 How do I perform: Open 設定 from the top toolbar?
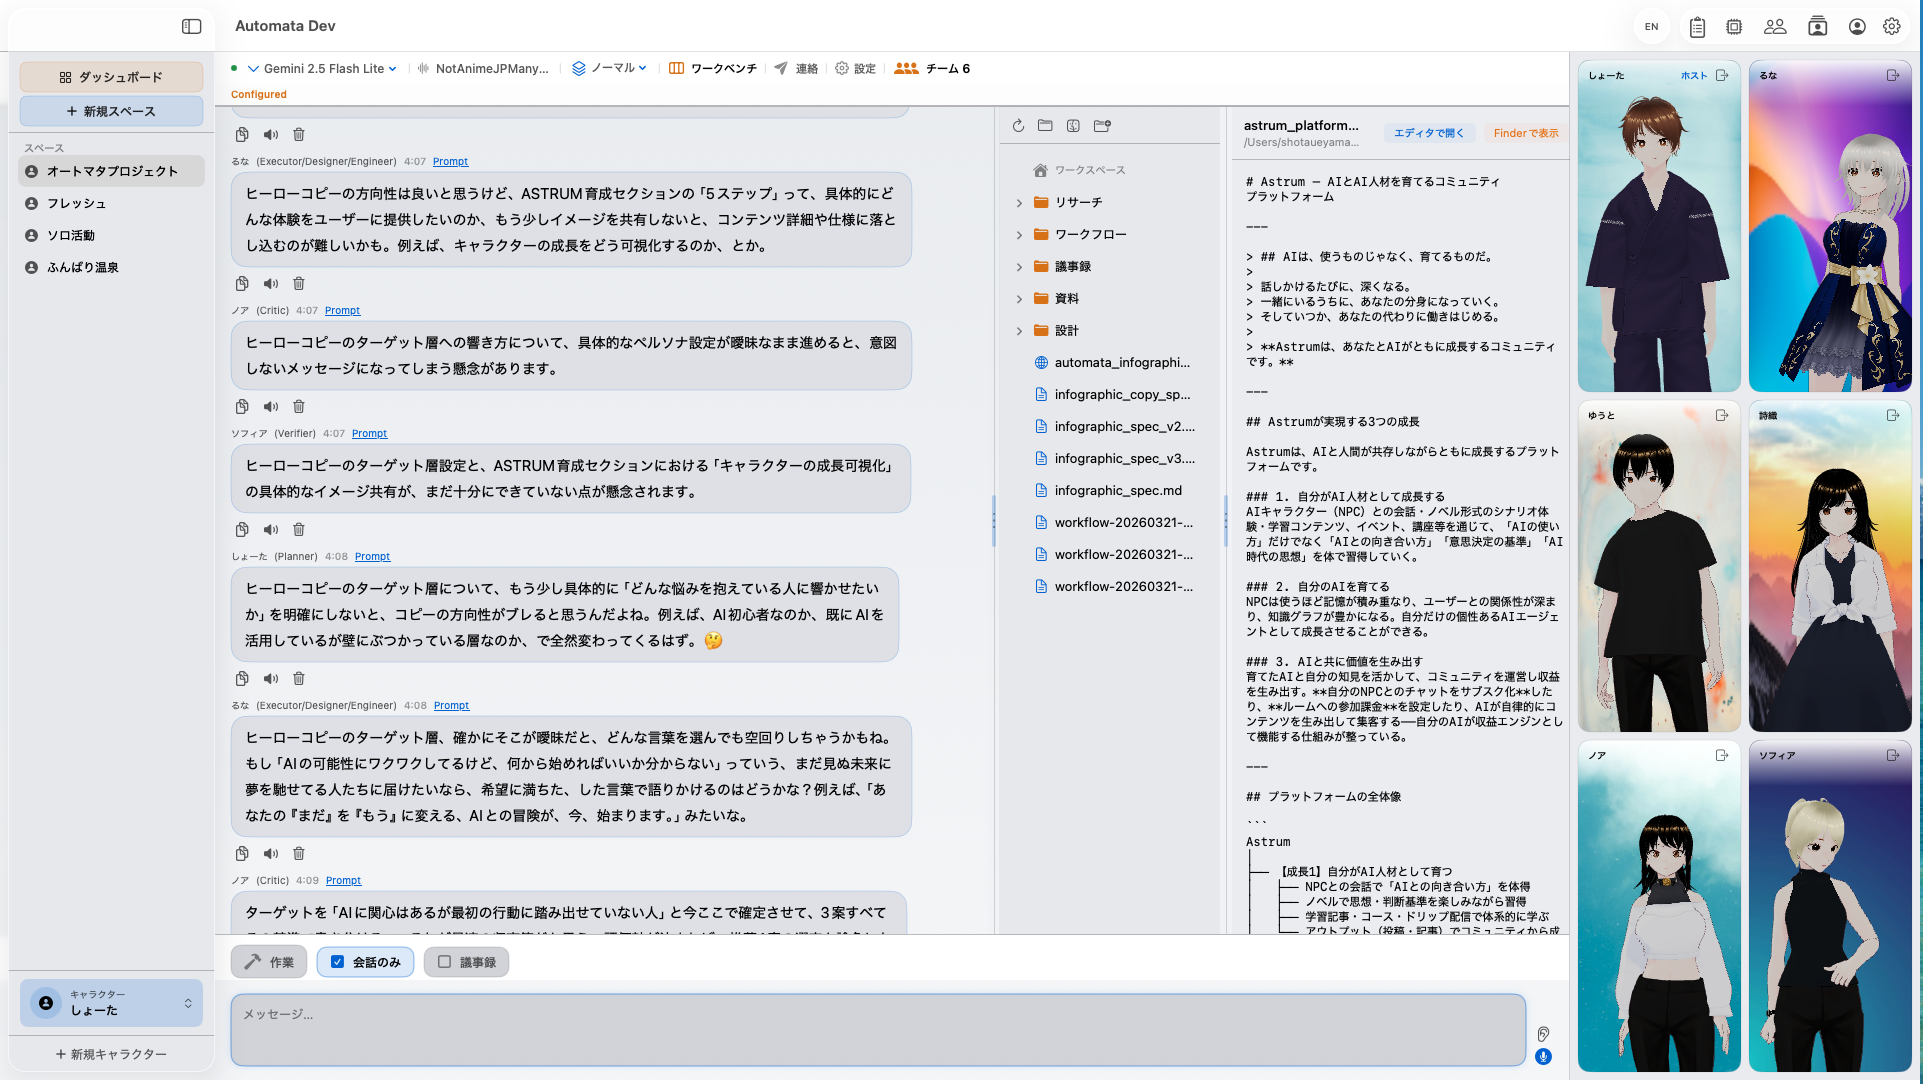tap(855, 68)
